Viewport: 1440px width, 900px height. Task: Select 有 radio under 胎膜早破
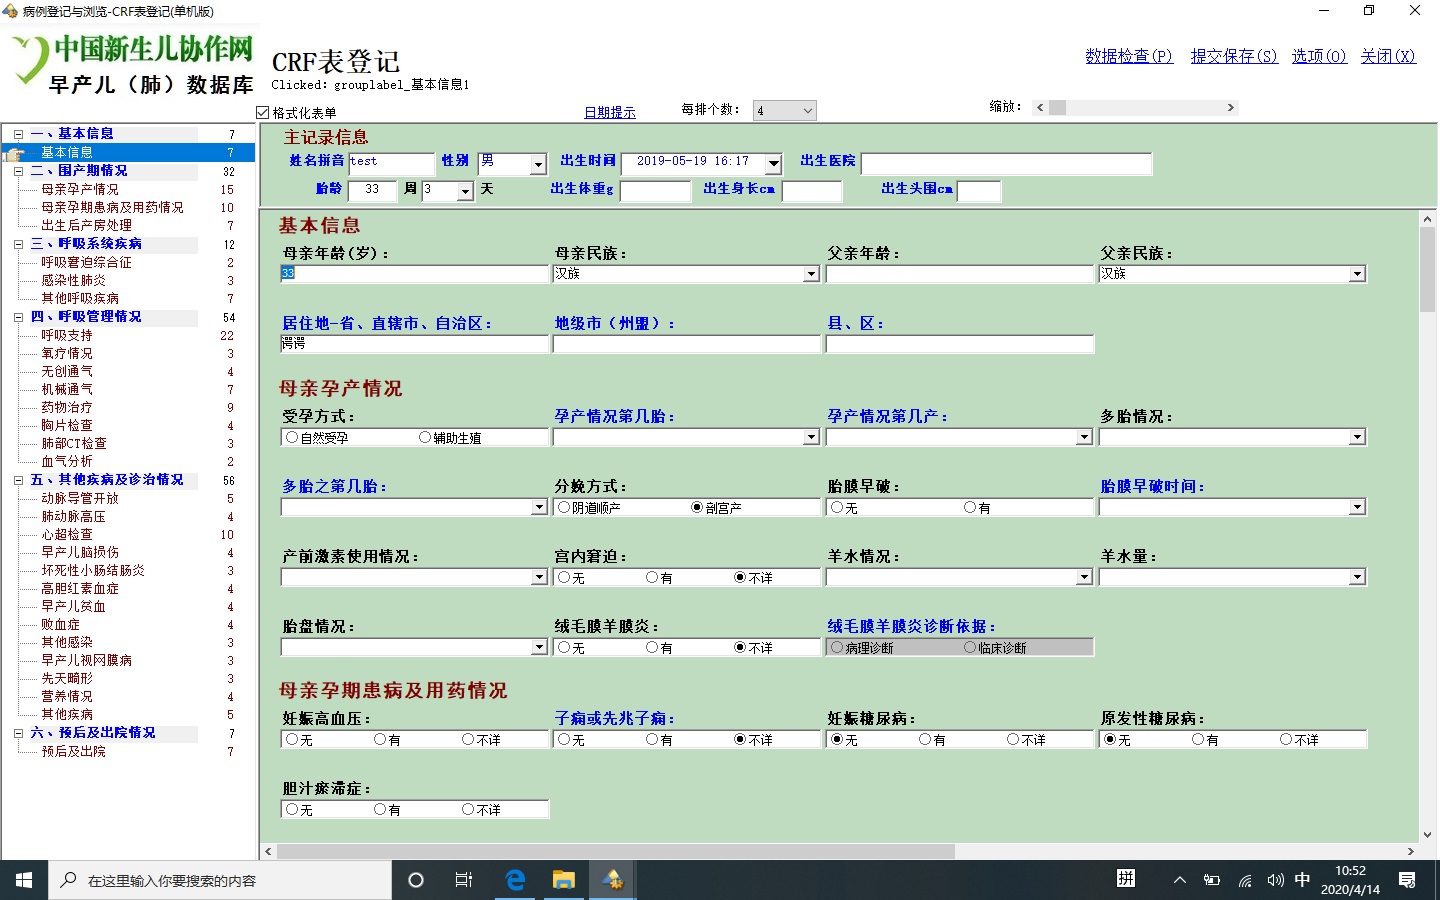pyautogui.click(x=971, y=507)
